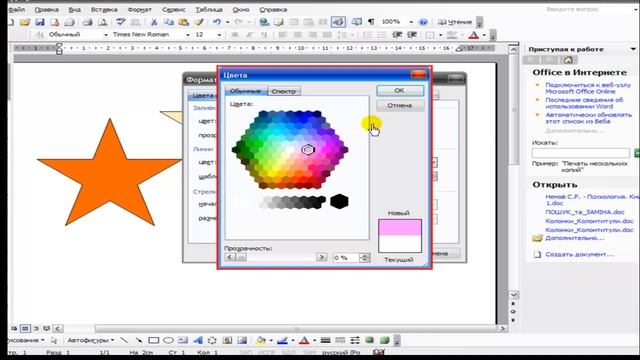Select the Arrow tool in the Drawing toolbar
This screenshot has height=360, width=640.
click(139, 340)
